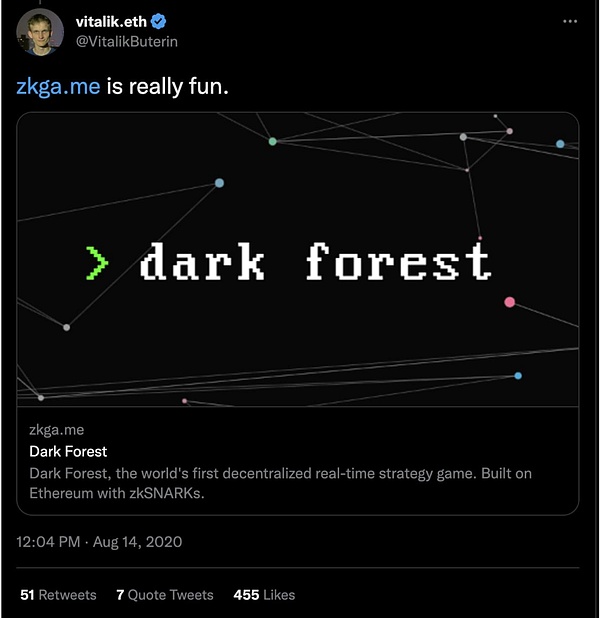Click the 'is really fun.' tweet text
The width and height of the screenshot is (600, 618).
click(167, 87)
